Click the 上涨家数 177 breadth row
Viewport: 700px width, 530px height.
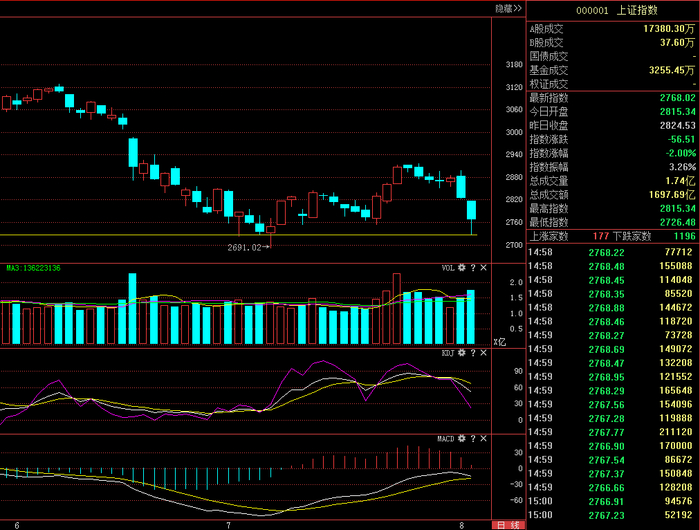pyautogui.click(x=612, y=236)
